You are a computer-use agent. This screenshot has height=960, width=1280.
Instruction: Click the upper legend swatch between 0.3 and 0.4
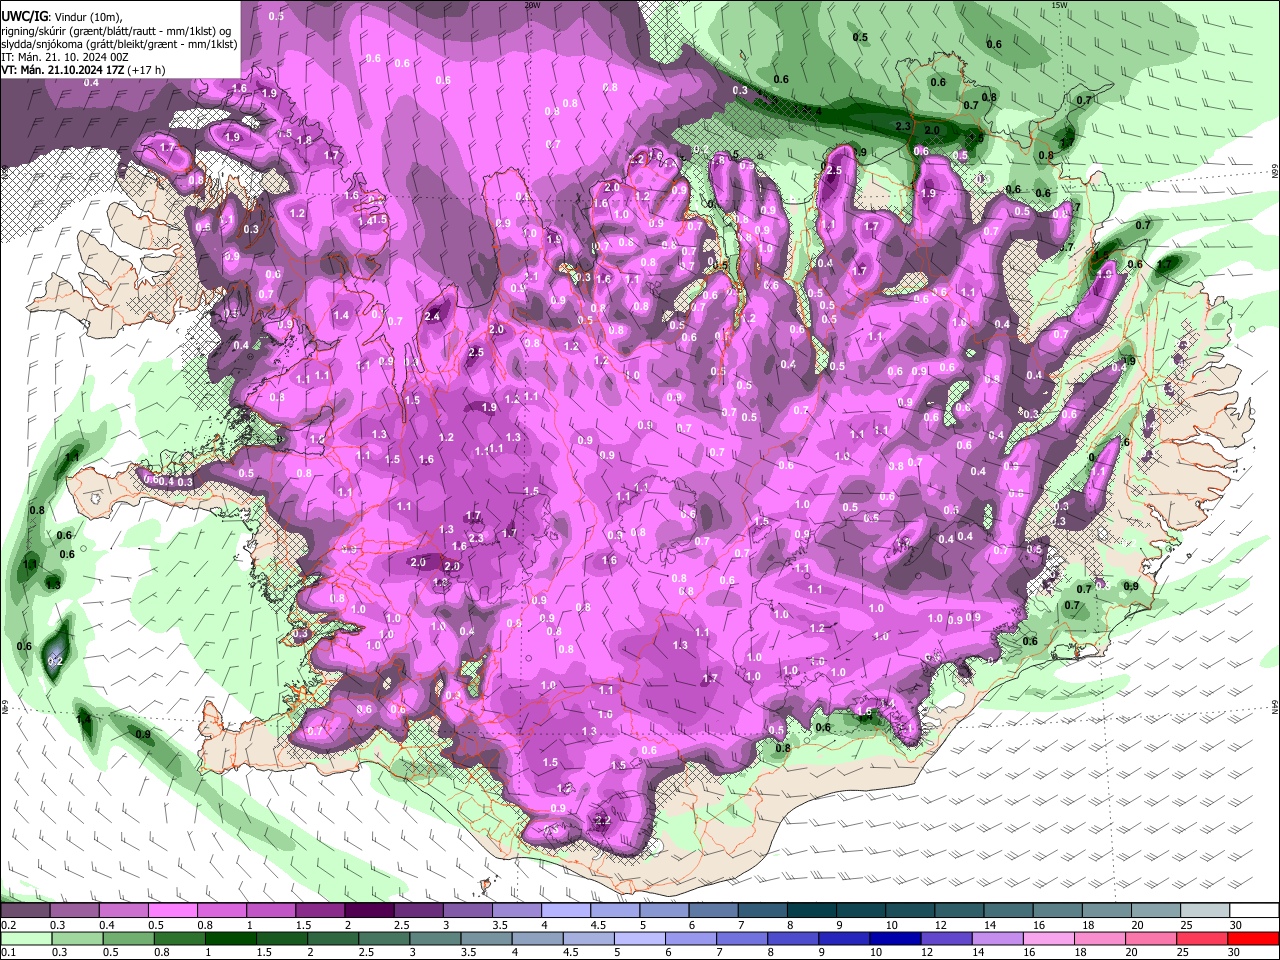coord(74,911)
